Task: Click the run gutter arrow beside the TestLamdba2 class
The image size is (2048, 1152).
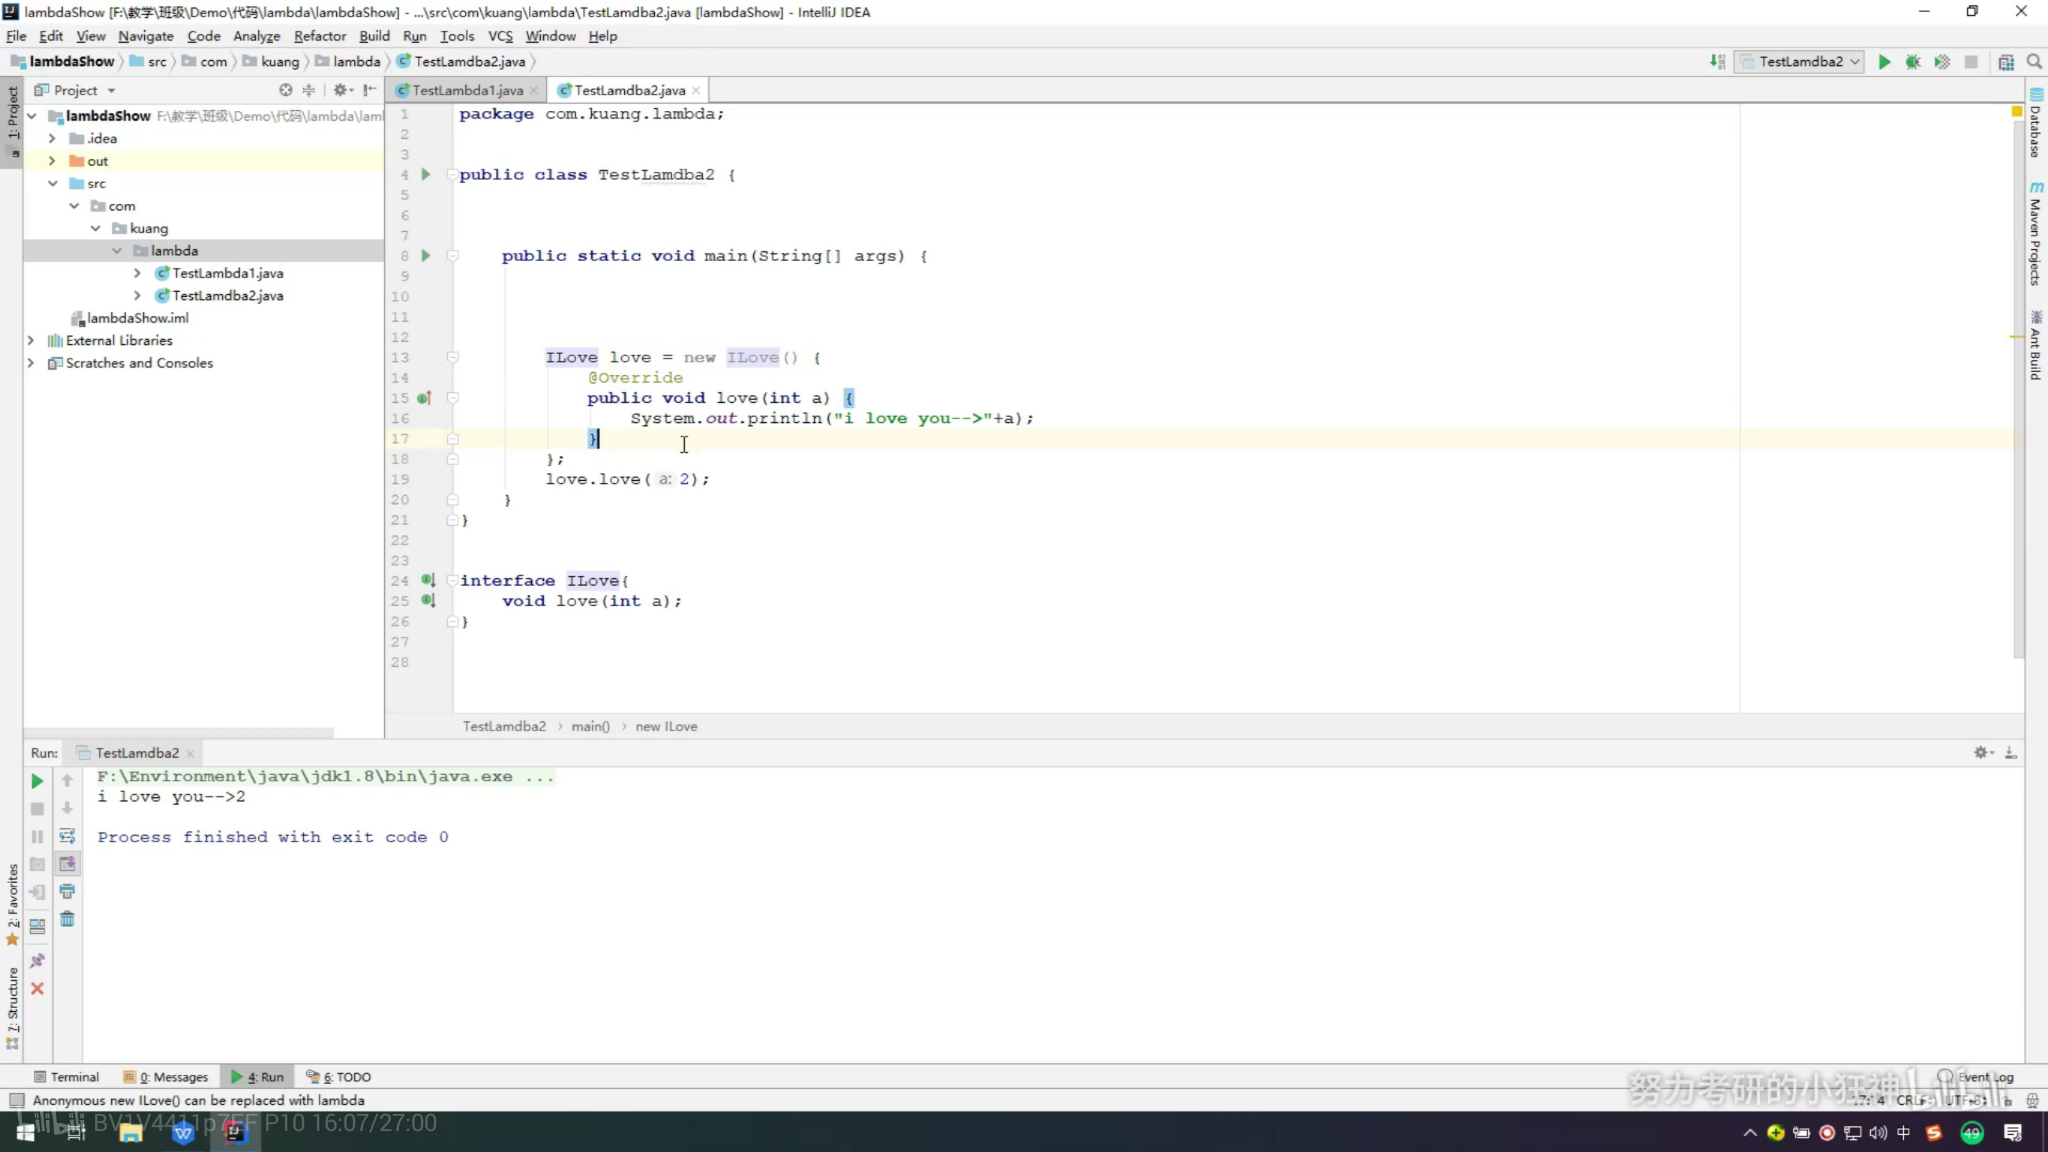Action: [x=426, y=174]
